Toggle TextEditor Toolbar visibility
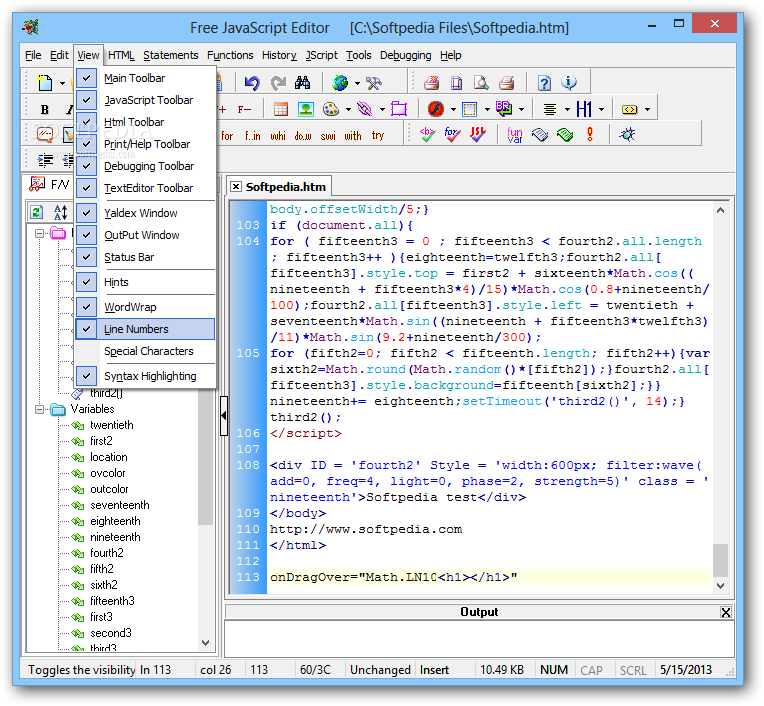Image resolution: width=764 pixels, height=706 pixels. [145, 188]
